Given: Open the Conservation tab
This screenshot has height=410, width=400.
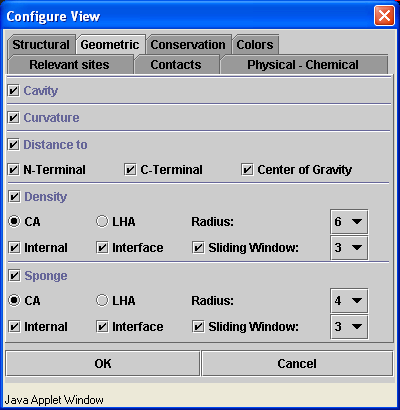Looking at the screenshot, I should pos(188,45).
